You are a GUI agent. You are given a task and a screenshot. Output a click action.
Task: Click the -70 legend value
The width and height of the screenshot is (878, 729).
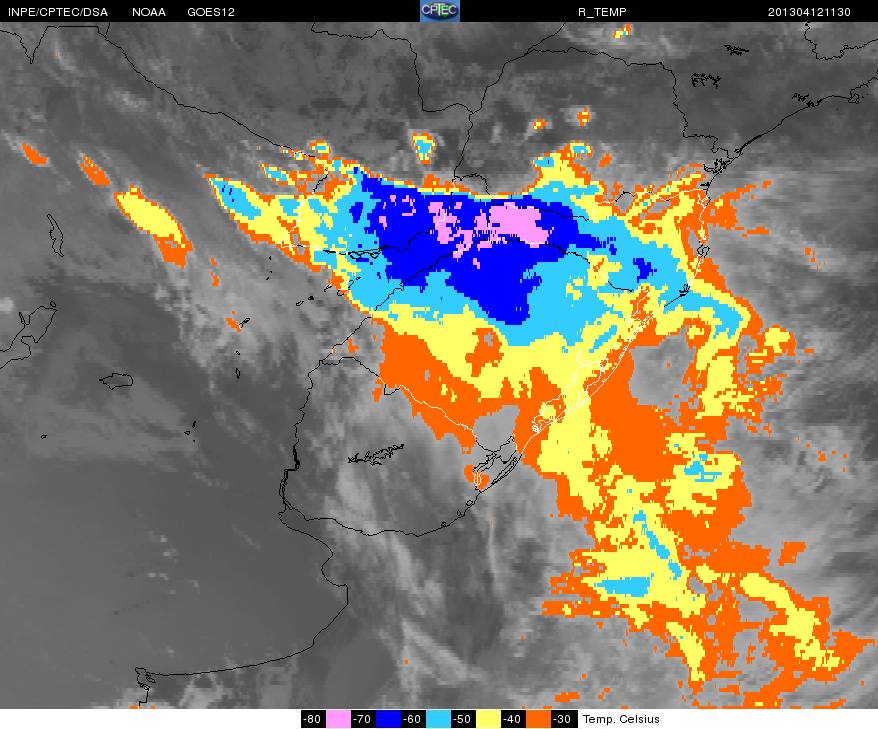click(363, 719)
